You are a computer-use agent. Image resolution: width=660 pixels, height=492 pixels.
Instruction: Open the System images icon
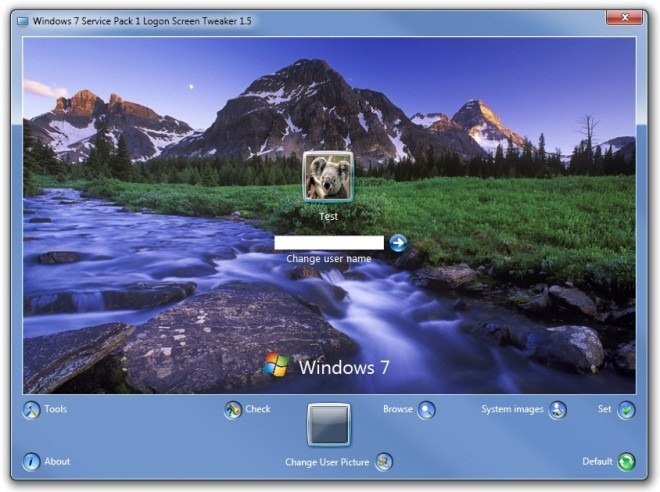click(557, 410)
